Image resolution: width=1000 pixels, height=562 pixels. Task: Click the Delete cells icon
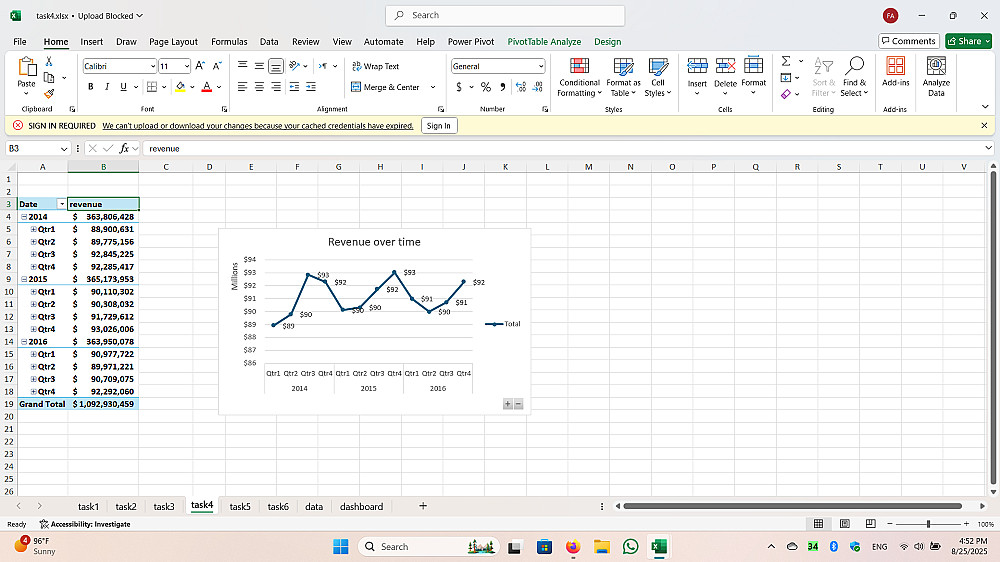coord(725,65)
